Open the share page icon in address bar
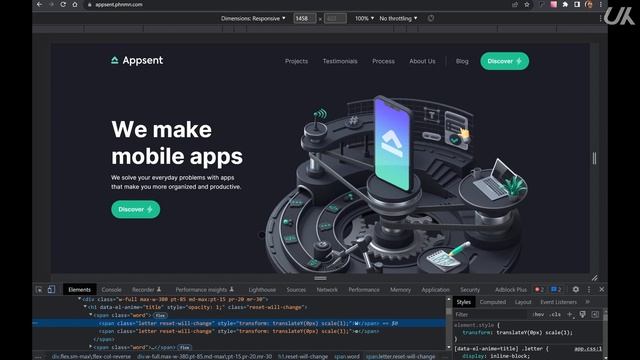 (515, 4)
